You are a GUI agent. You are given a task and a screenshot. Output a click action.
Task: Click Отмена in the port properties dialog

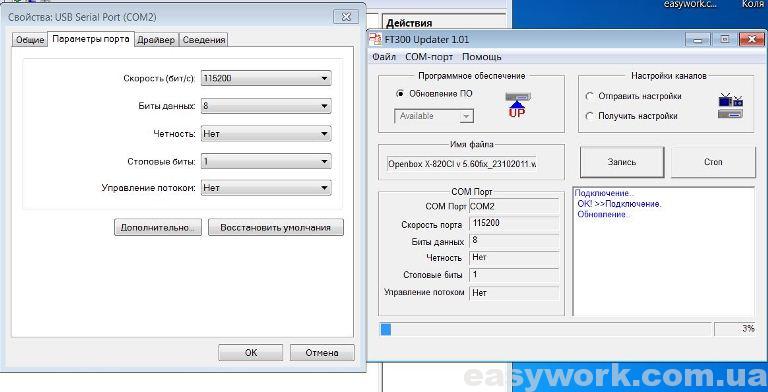pos(322,352)
